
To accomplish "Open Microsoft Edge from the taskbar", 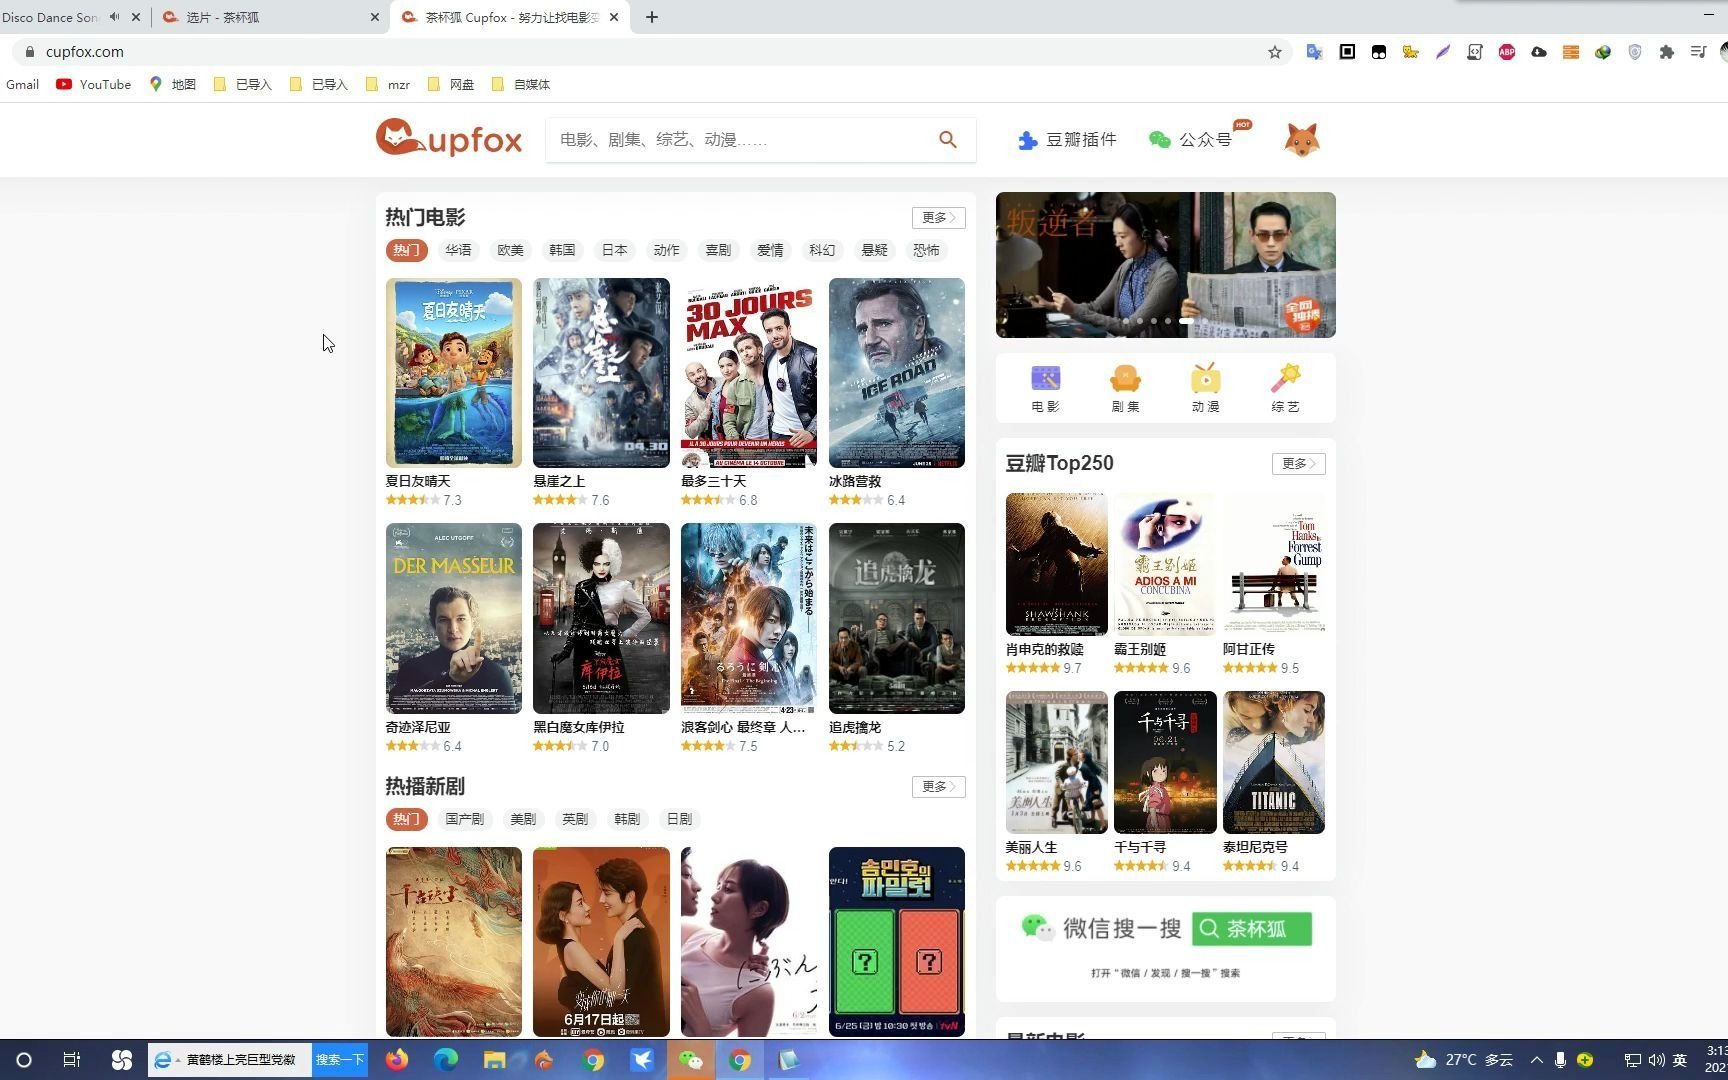I will tap(446, 1060).
